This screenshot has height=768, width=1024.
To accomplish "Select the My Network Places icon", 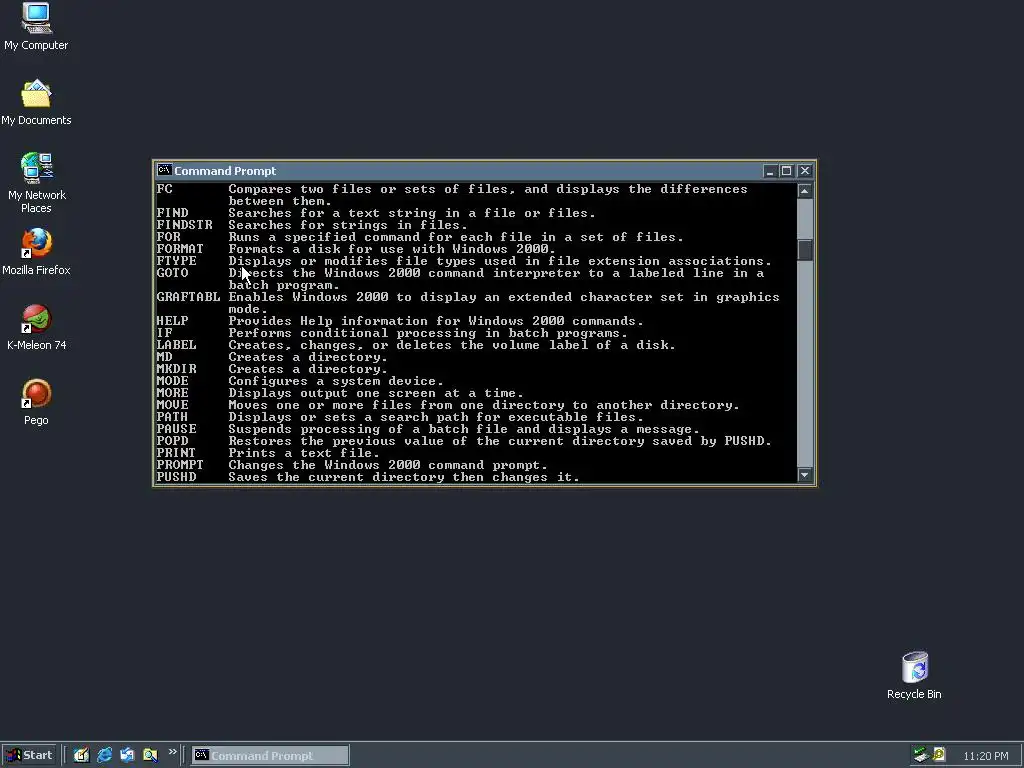I will [x=36, y=183].
